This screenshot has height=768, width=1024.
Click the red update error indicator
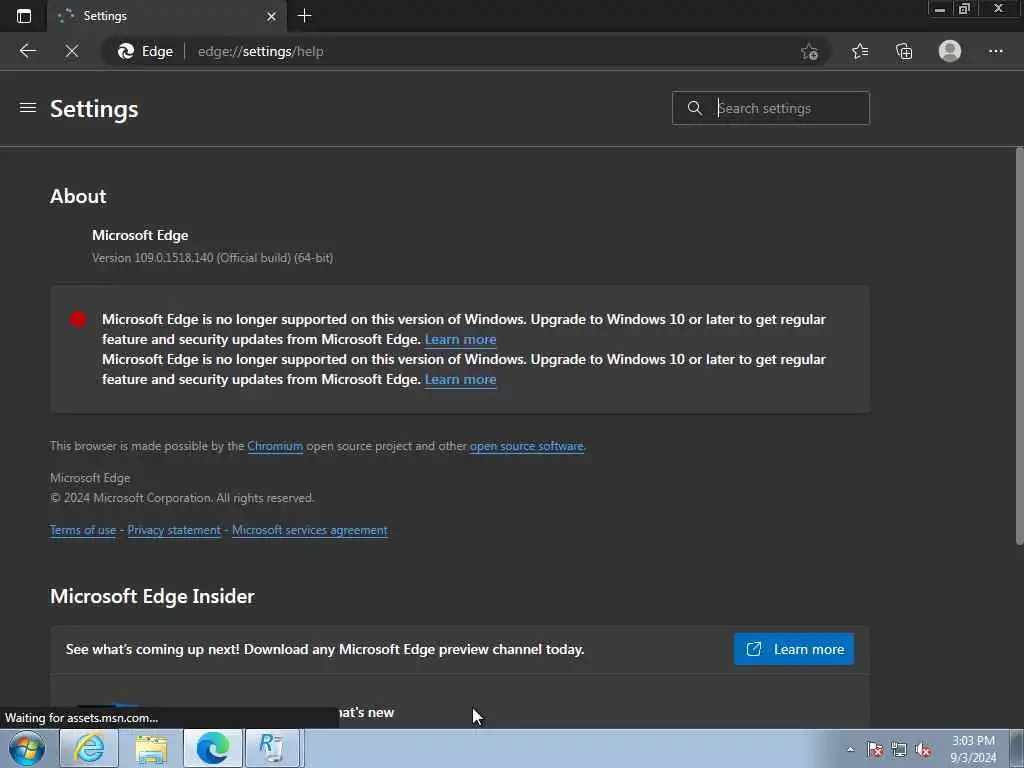coord(78,319)
